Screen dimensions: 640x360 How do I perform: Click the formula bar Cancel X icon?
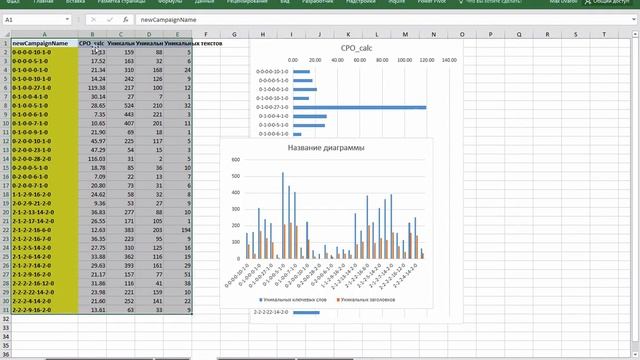pyautogui.click(x=93, y=20)
